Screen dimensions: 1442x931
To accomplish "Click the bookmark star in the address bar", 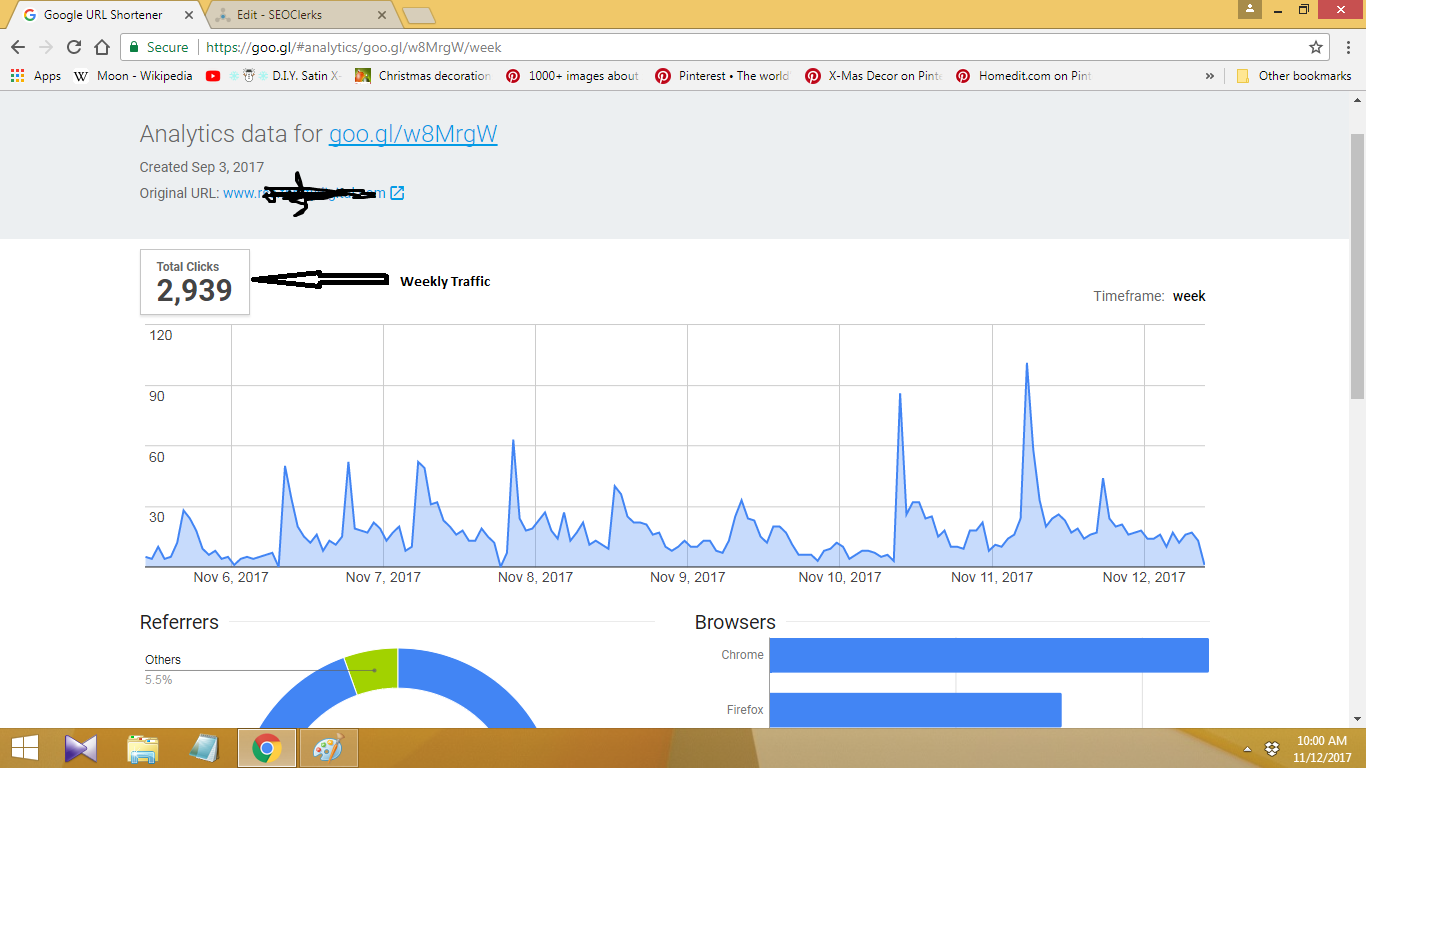I will (x=1316, y=47).
